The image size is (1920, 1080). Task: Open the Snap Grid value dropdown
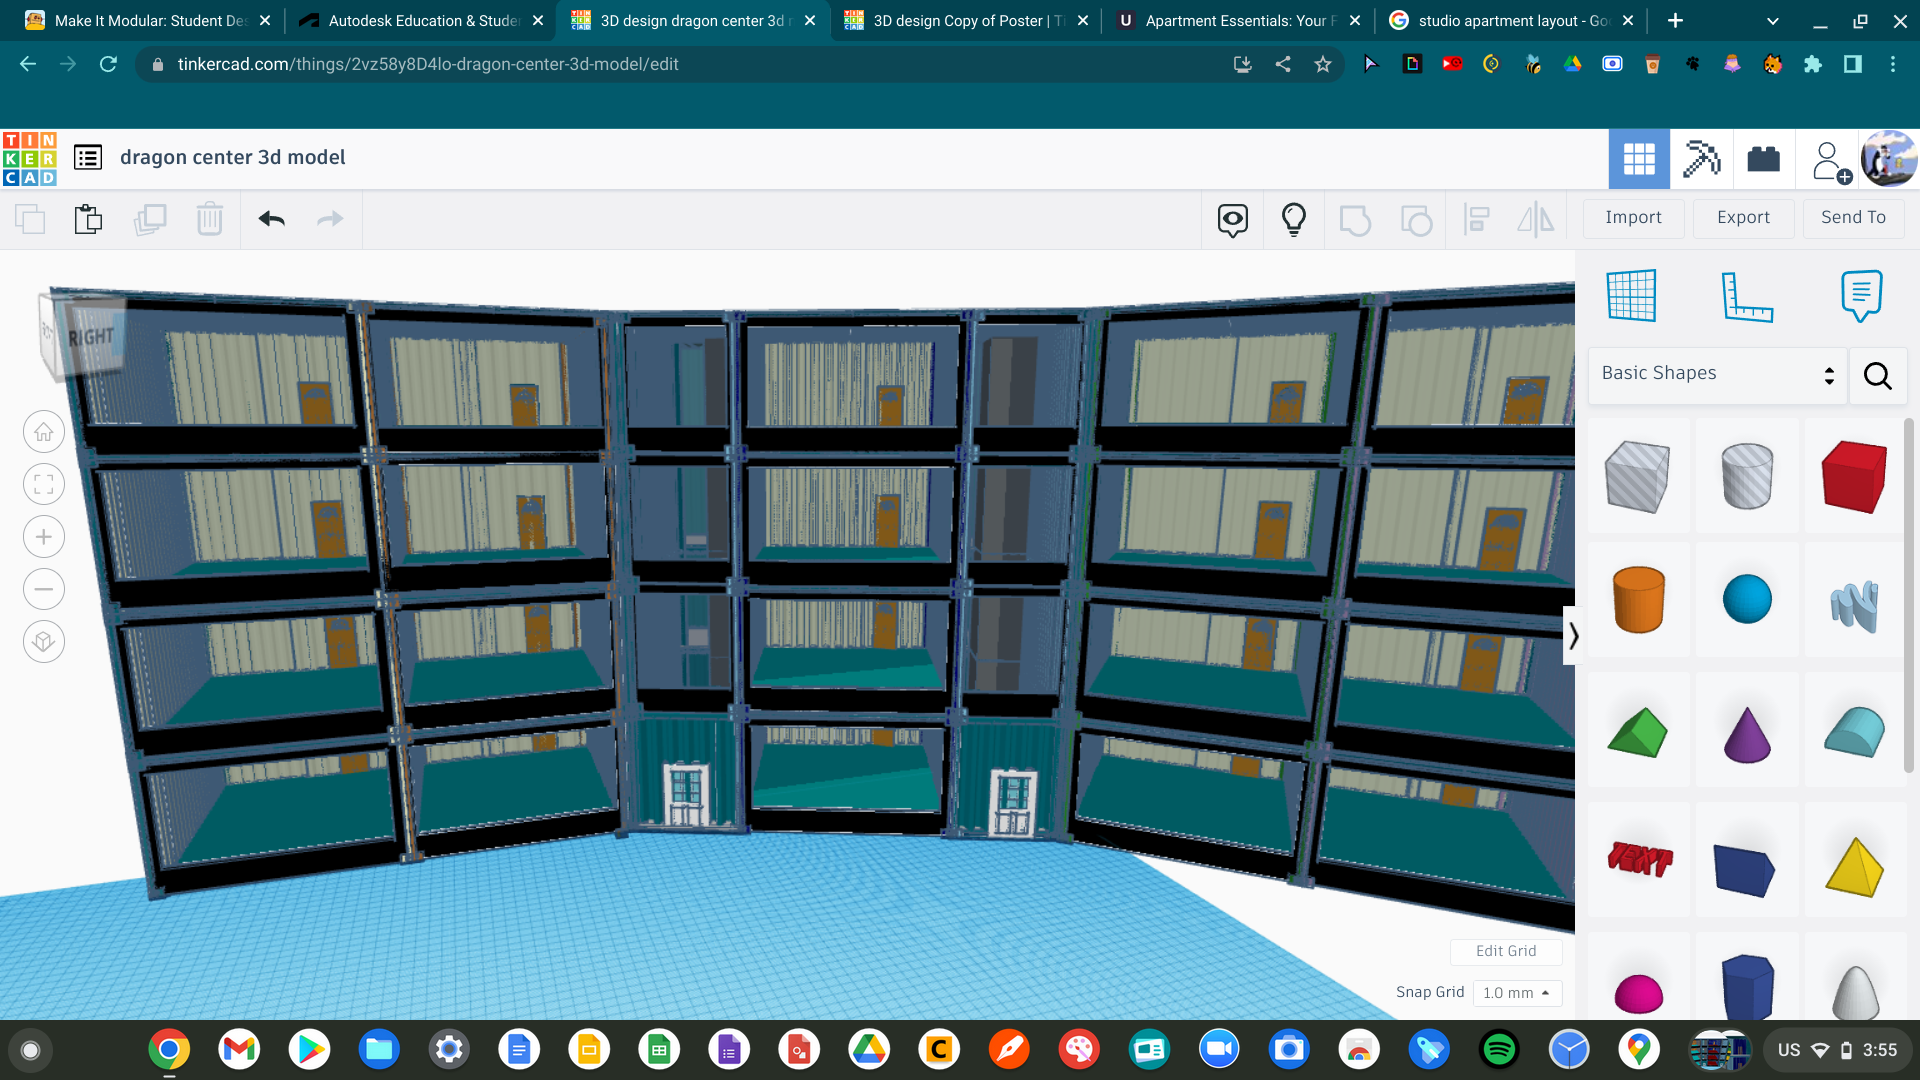(x=1516, y=992)
